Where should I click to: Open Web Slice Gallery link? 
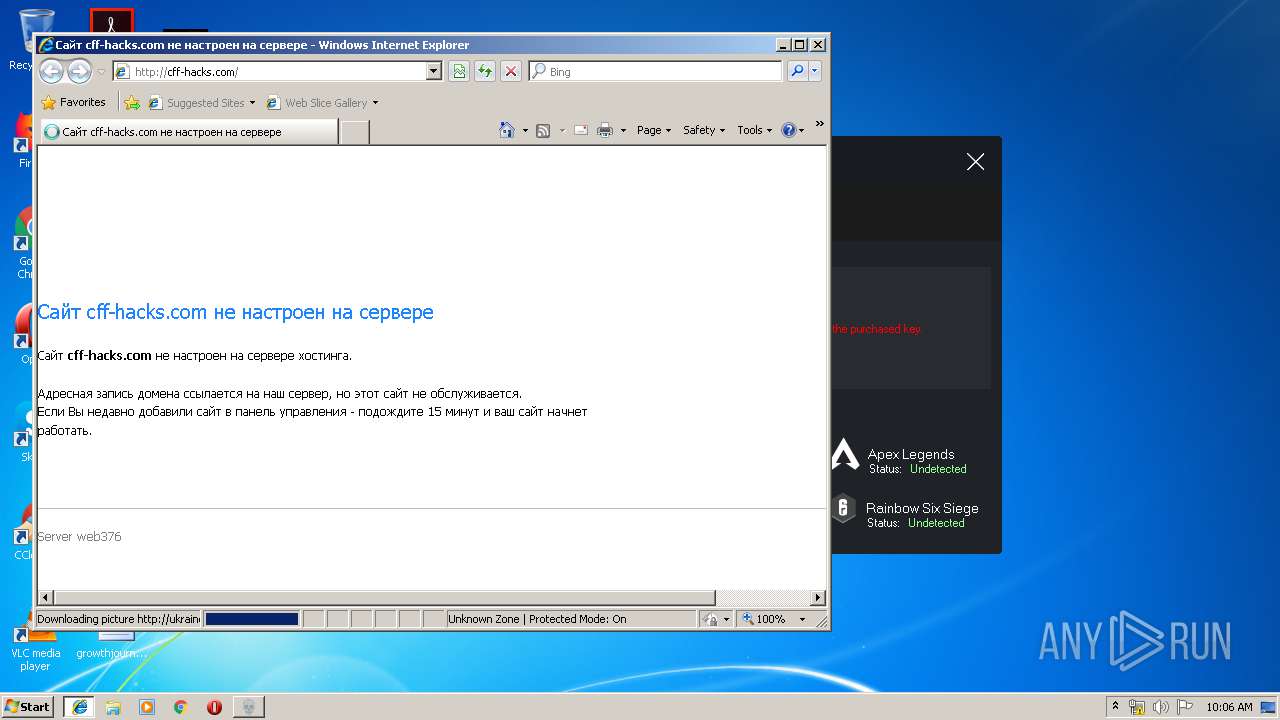coord(317,102)
